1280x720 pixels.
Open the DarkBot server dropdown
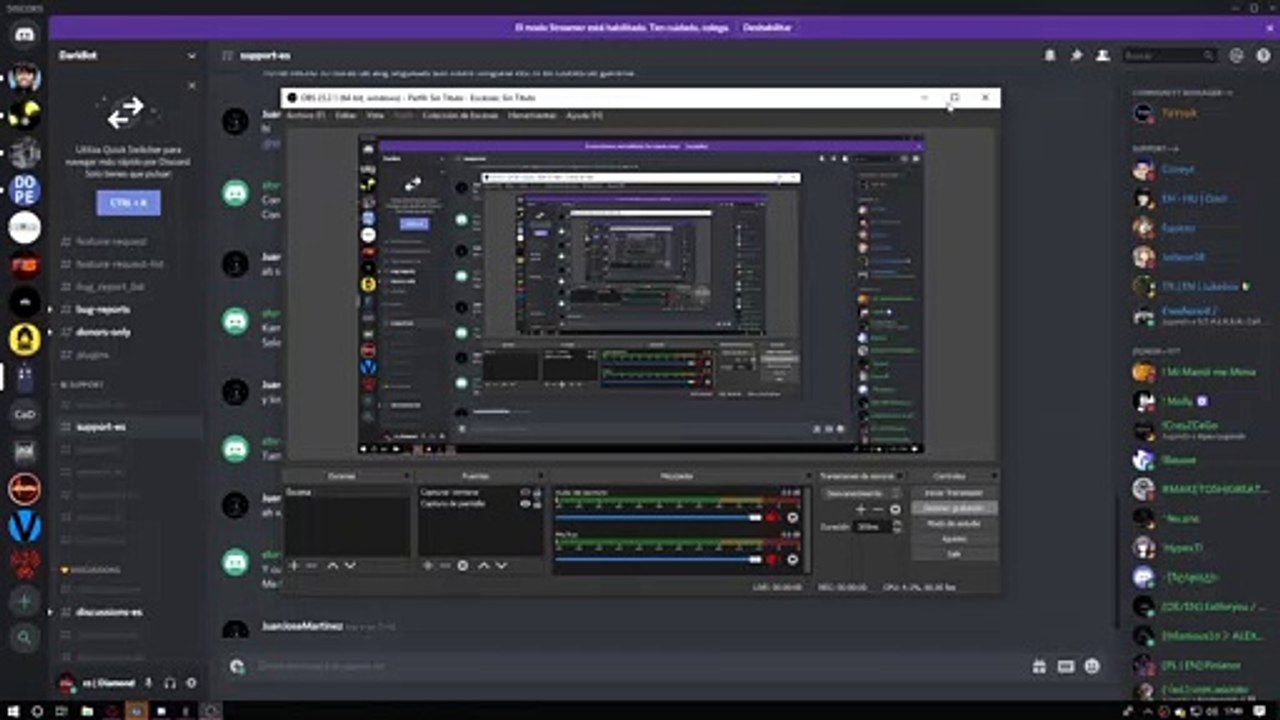coord(192,56)
